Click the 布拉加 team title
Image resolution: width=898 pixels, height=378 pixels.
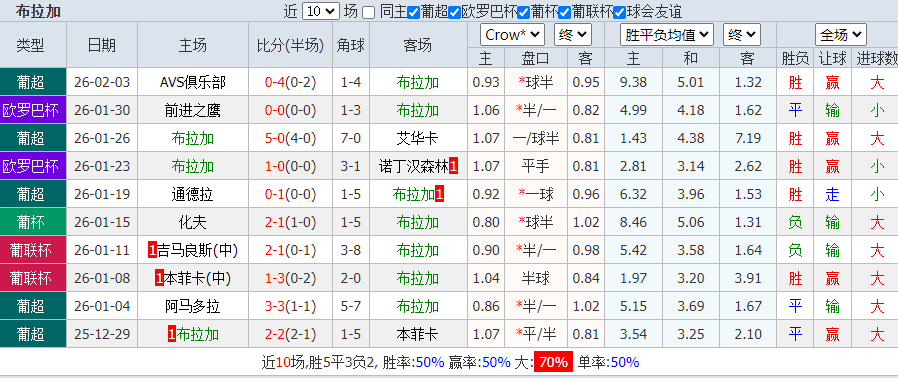click(x=38, y=11)
